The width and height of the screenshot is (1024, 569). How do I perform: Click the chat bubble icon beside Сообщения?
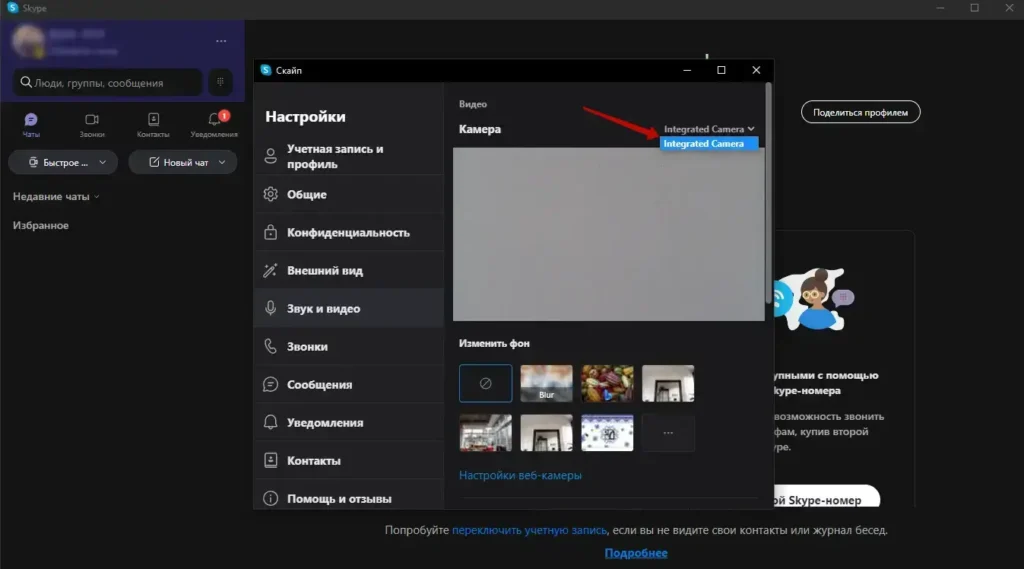coord(270,384)
